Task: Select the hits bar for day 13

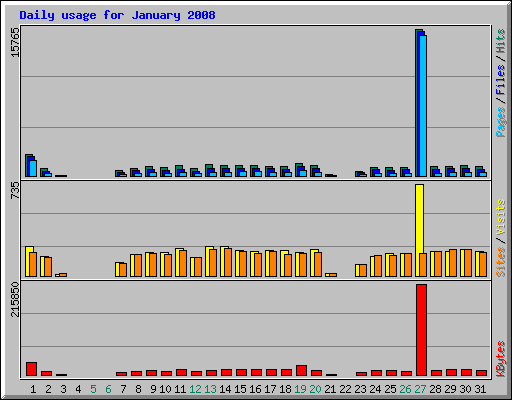Action: [x=207, y=170]
